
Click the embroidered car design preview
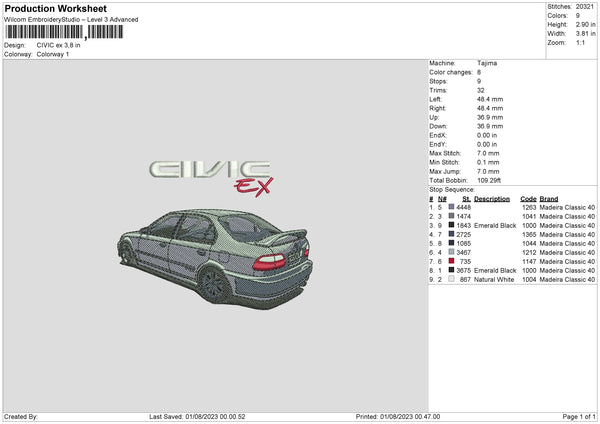point(215,259)
